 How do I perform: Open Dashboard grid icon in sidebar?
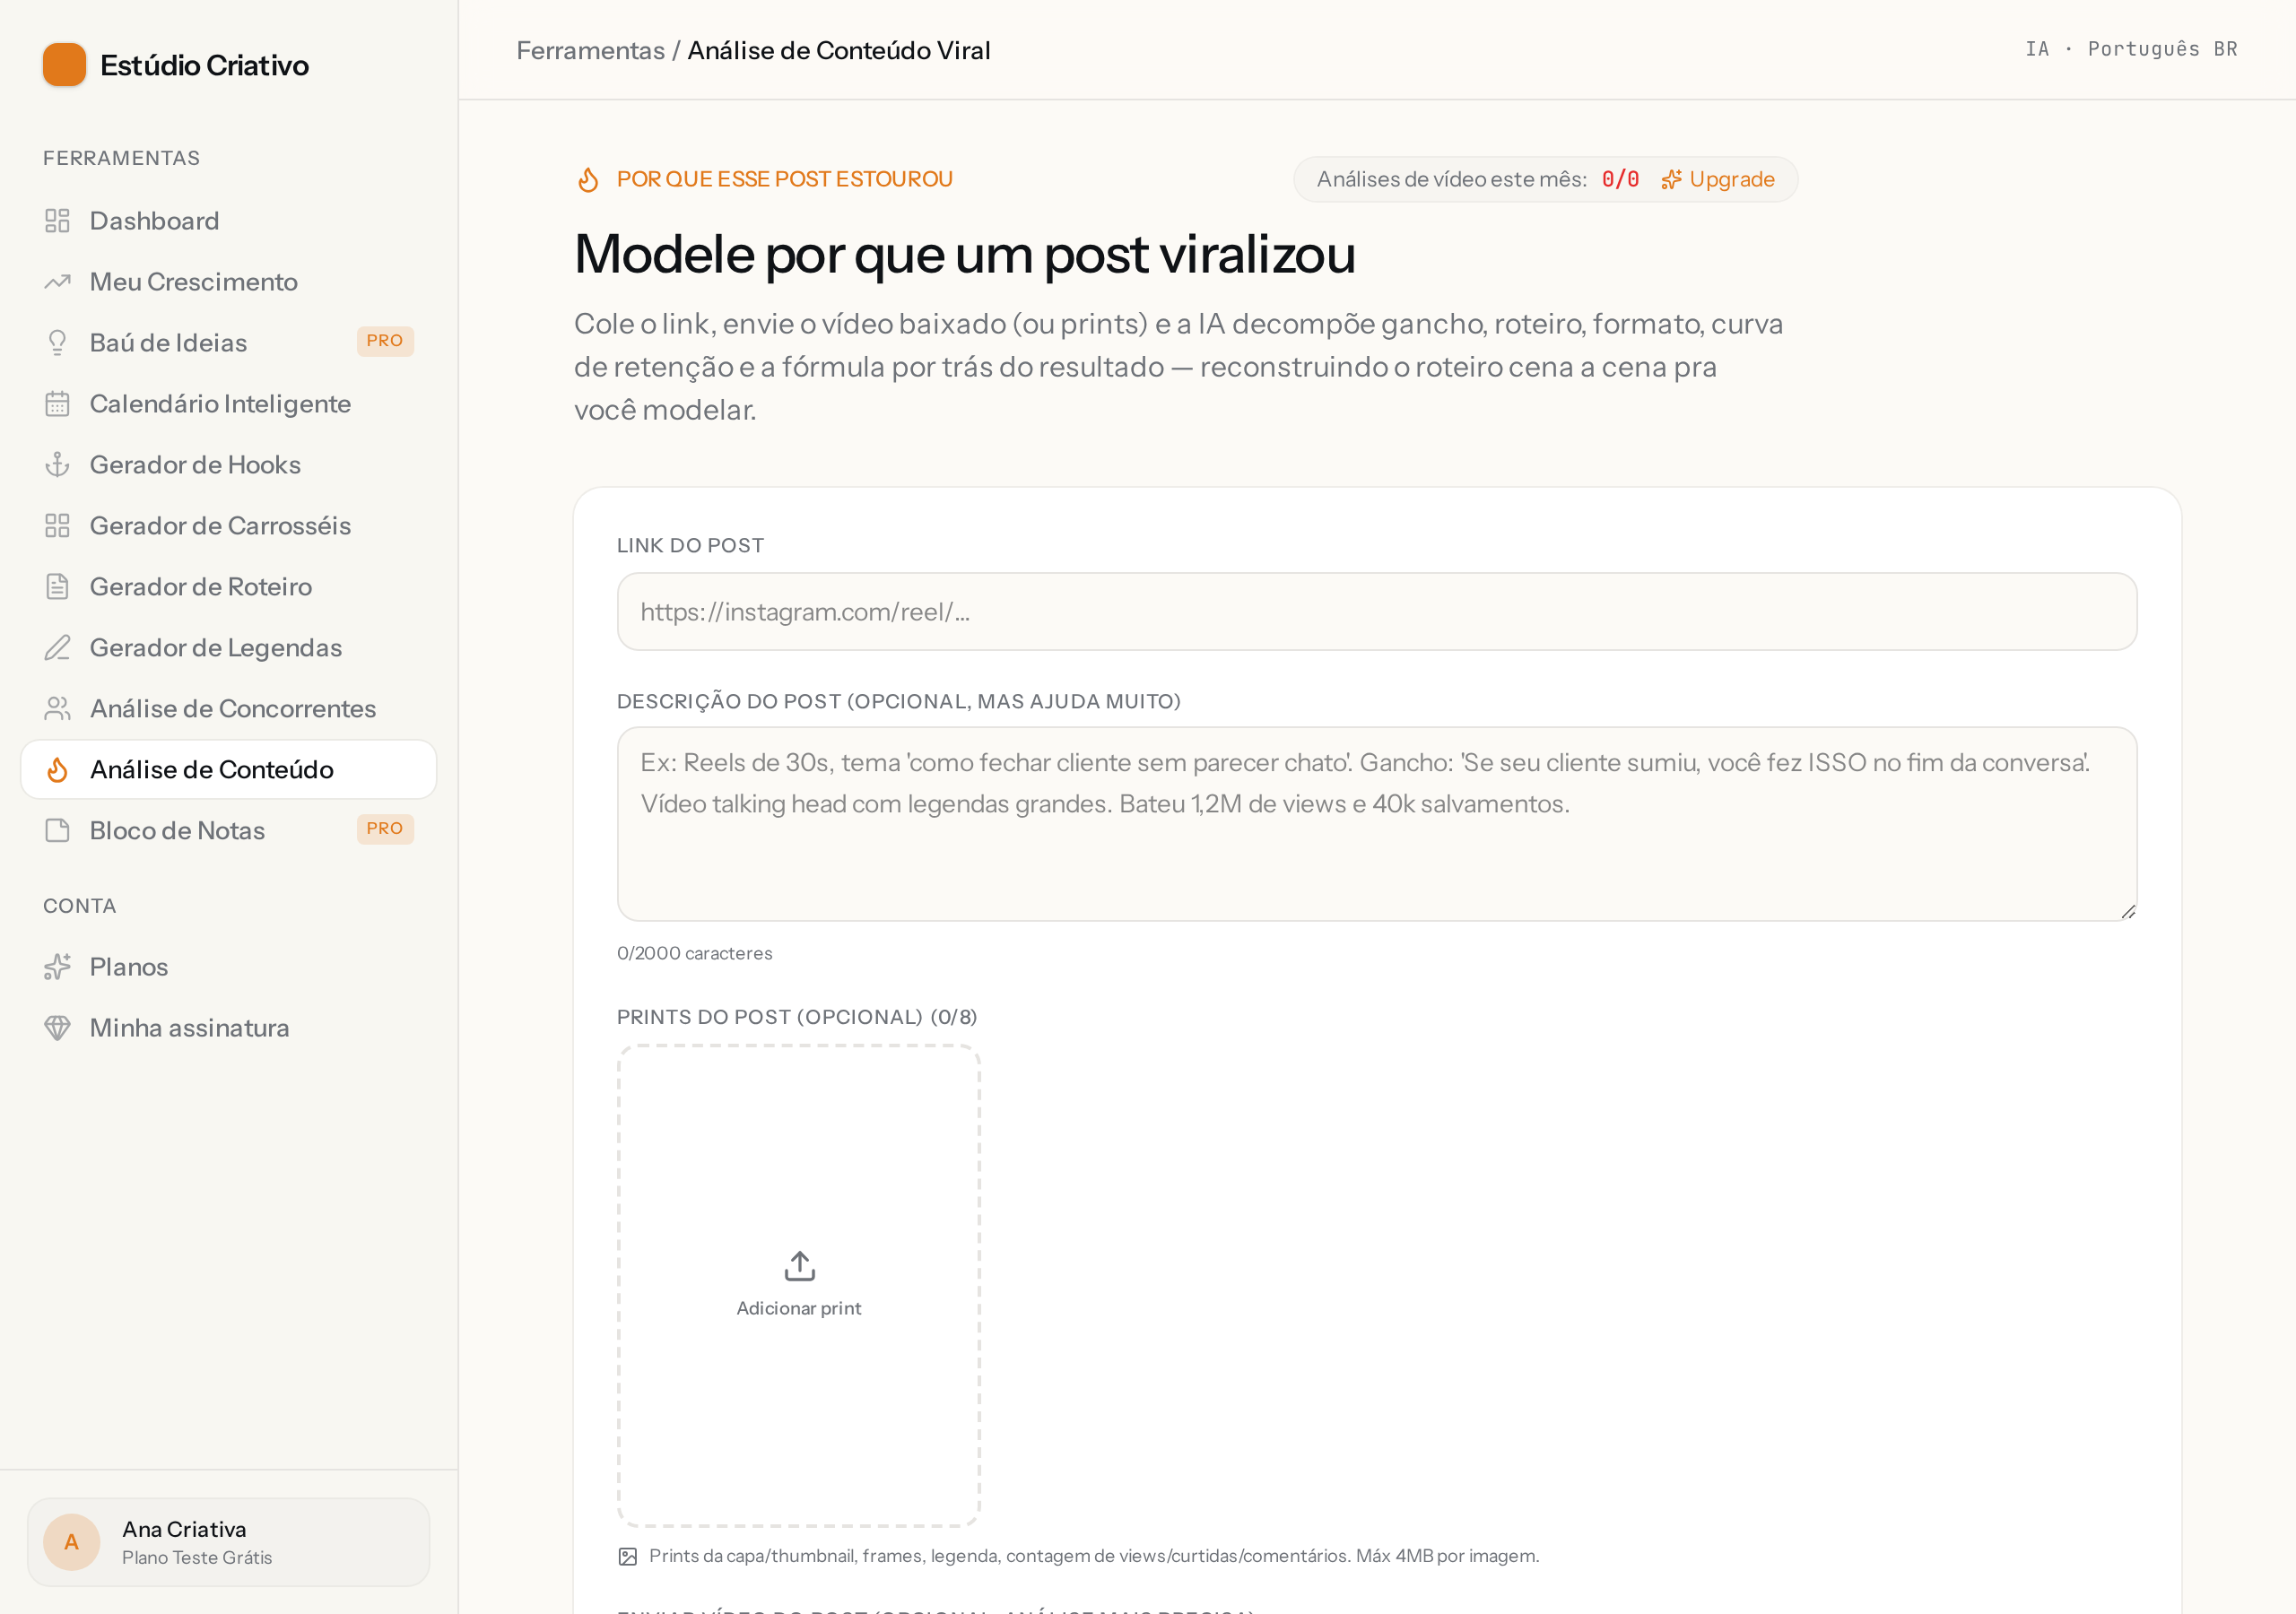click(x=57, y=221)
